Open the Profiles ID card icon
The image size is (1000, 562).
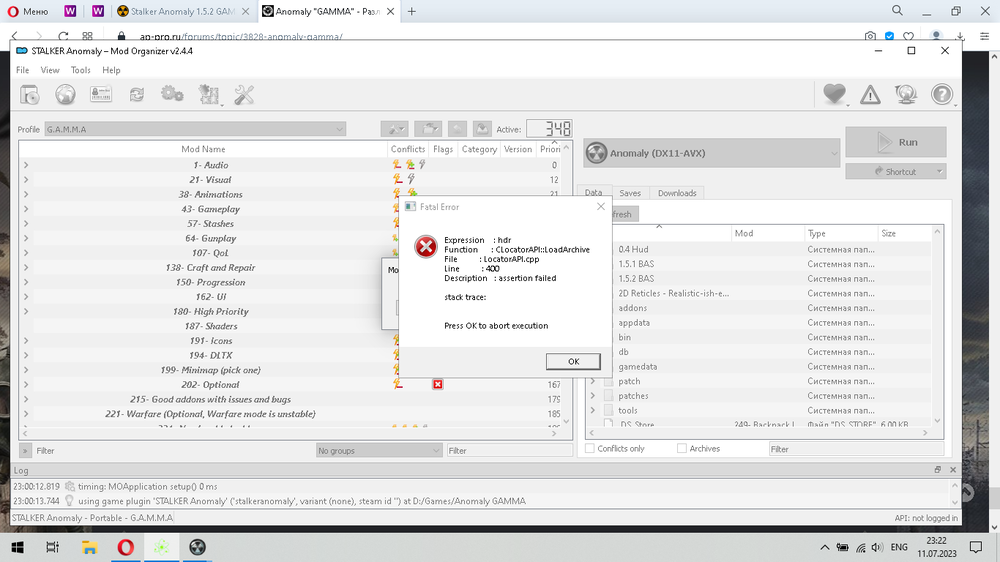click(100, 95)
